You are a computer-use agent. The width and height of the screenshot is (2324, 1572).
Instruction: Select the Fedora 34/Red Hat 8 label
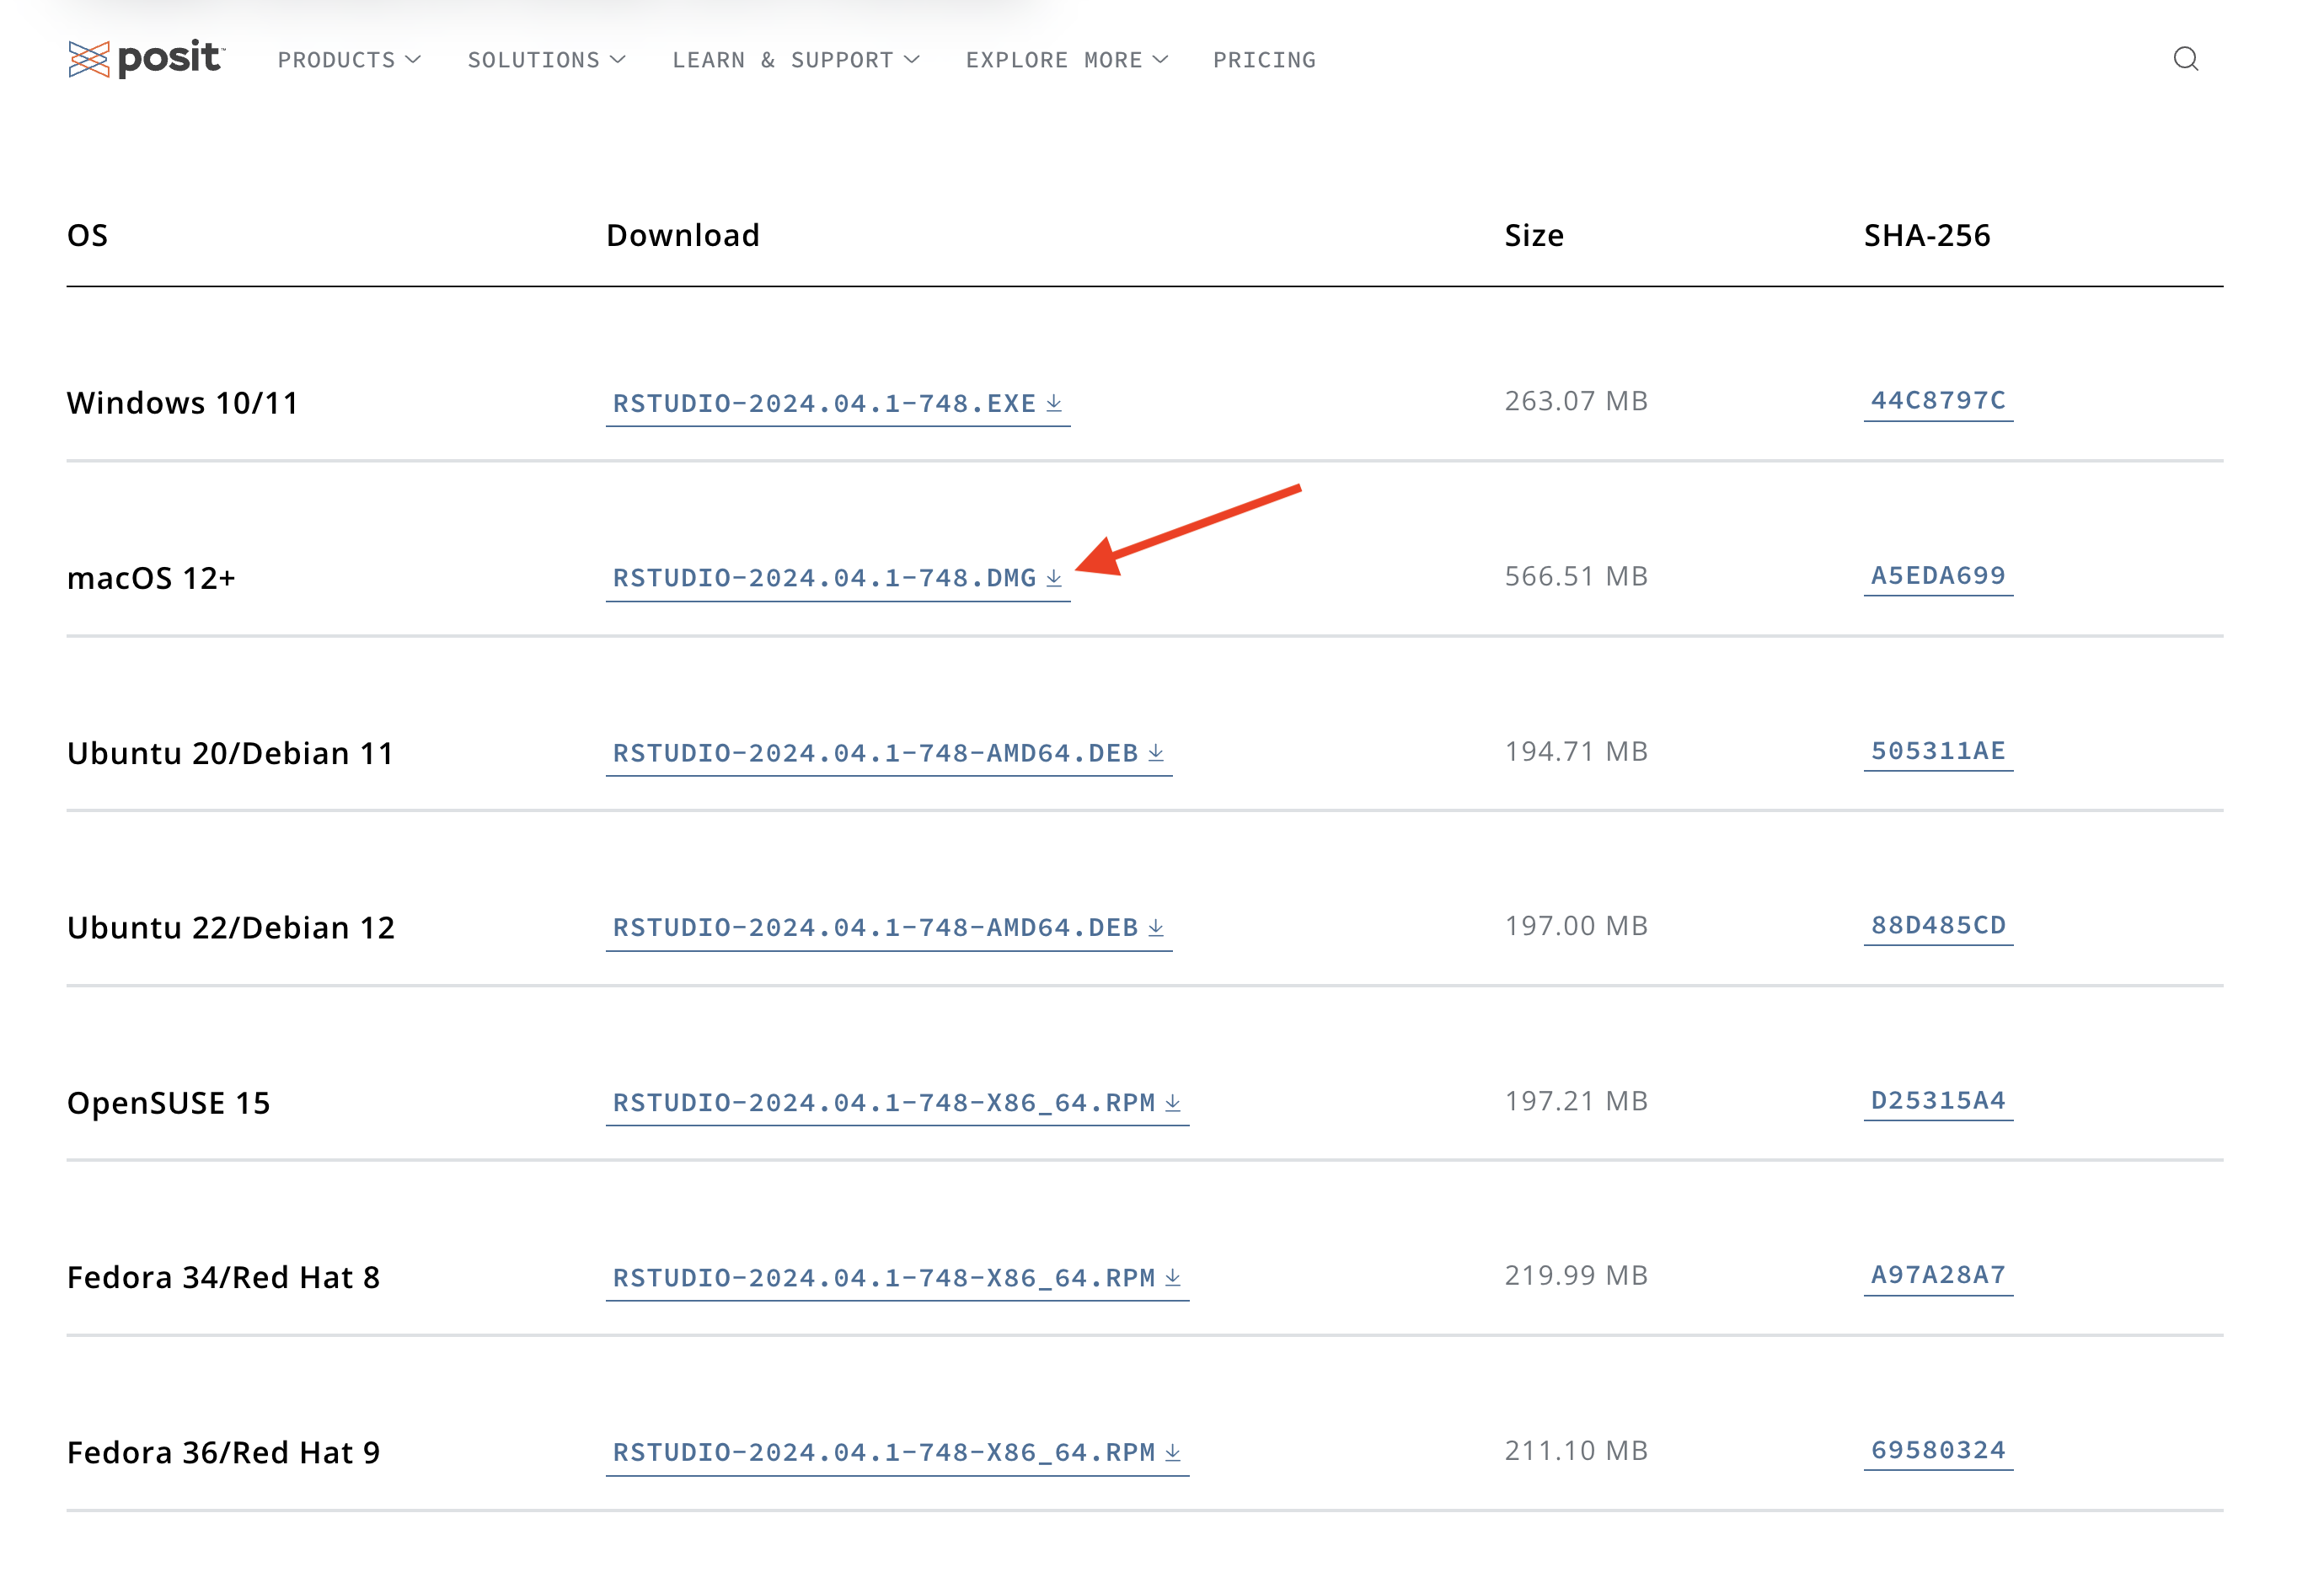(x=223, y=1278)
